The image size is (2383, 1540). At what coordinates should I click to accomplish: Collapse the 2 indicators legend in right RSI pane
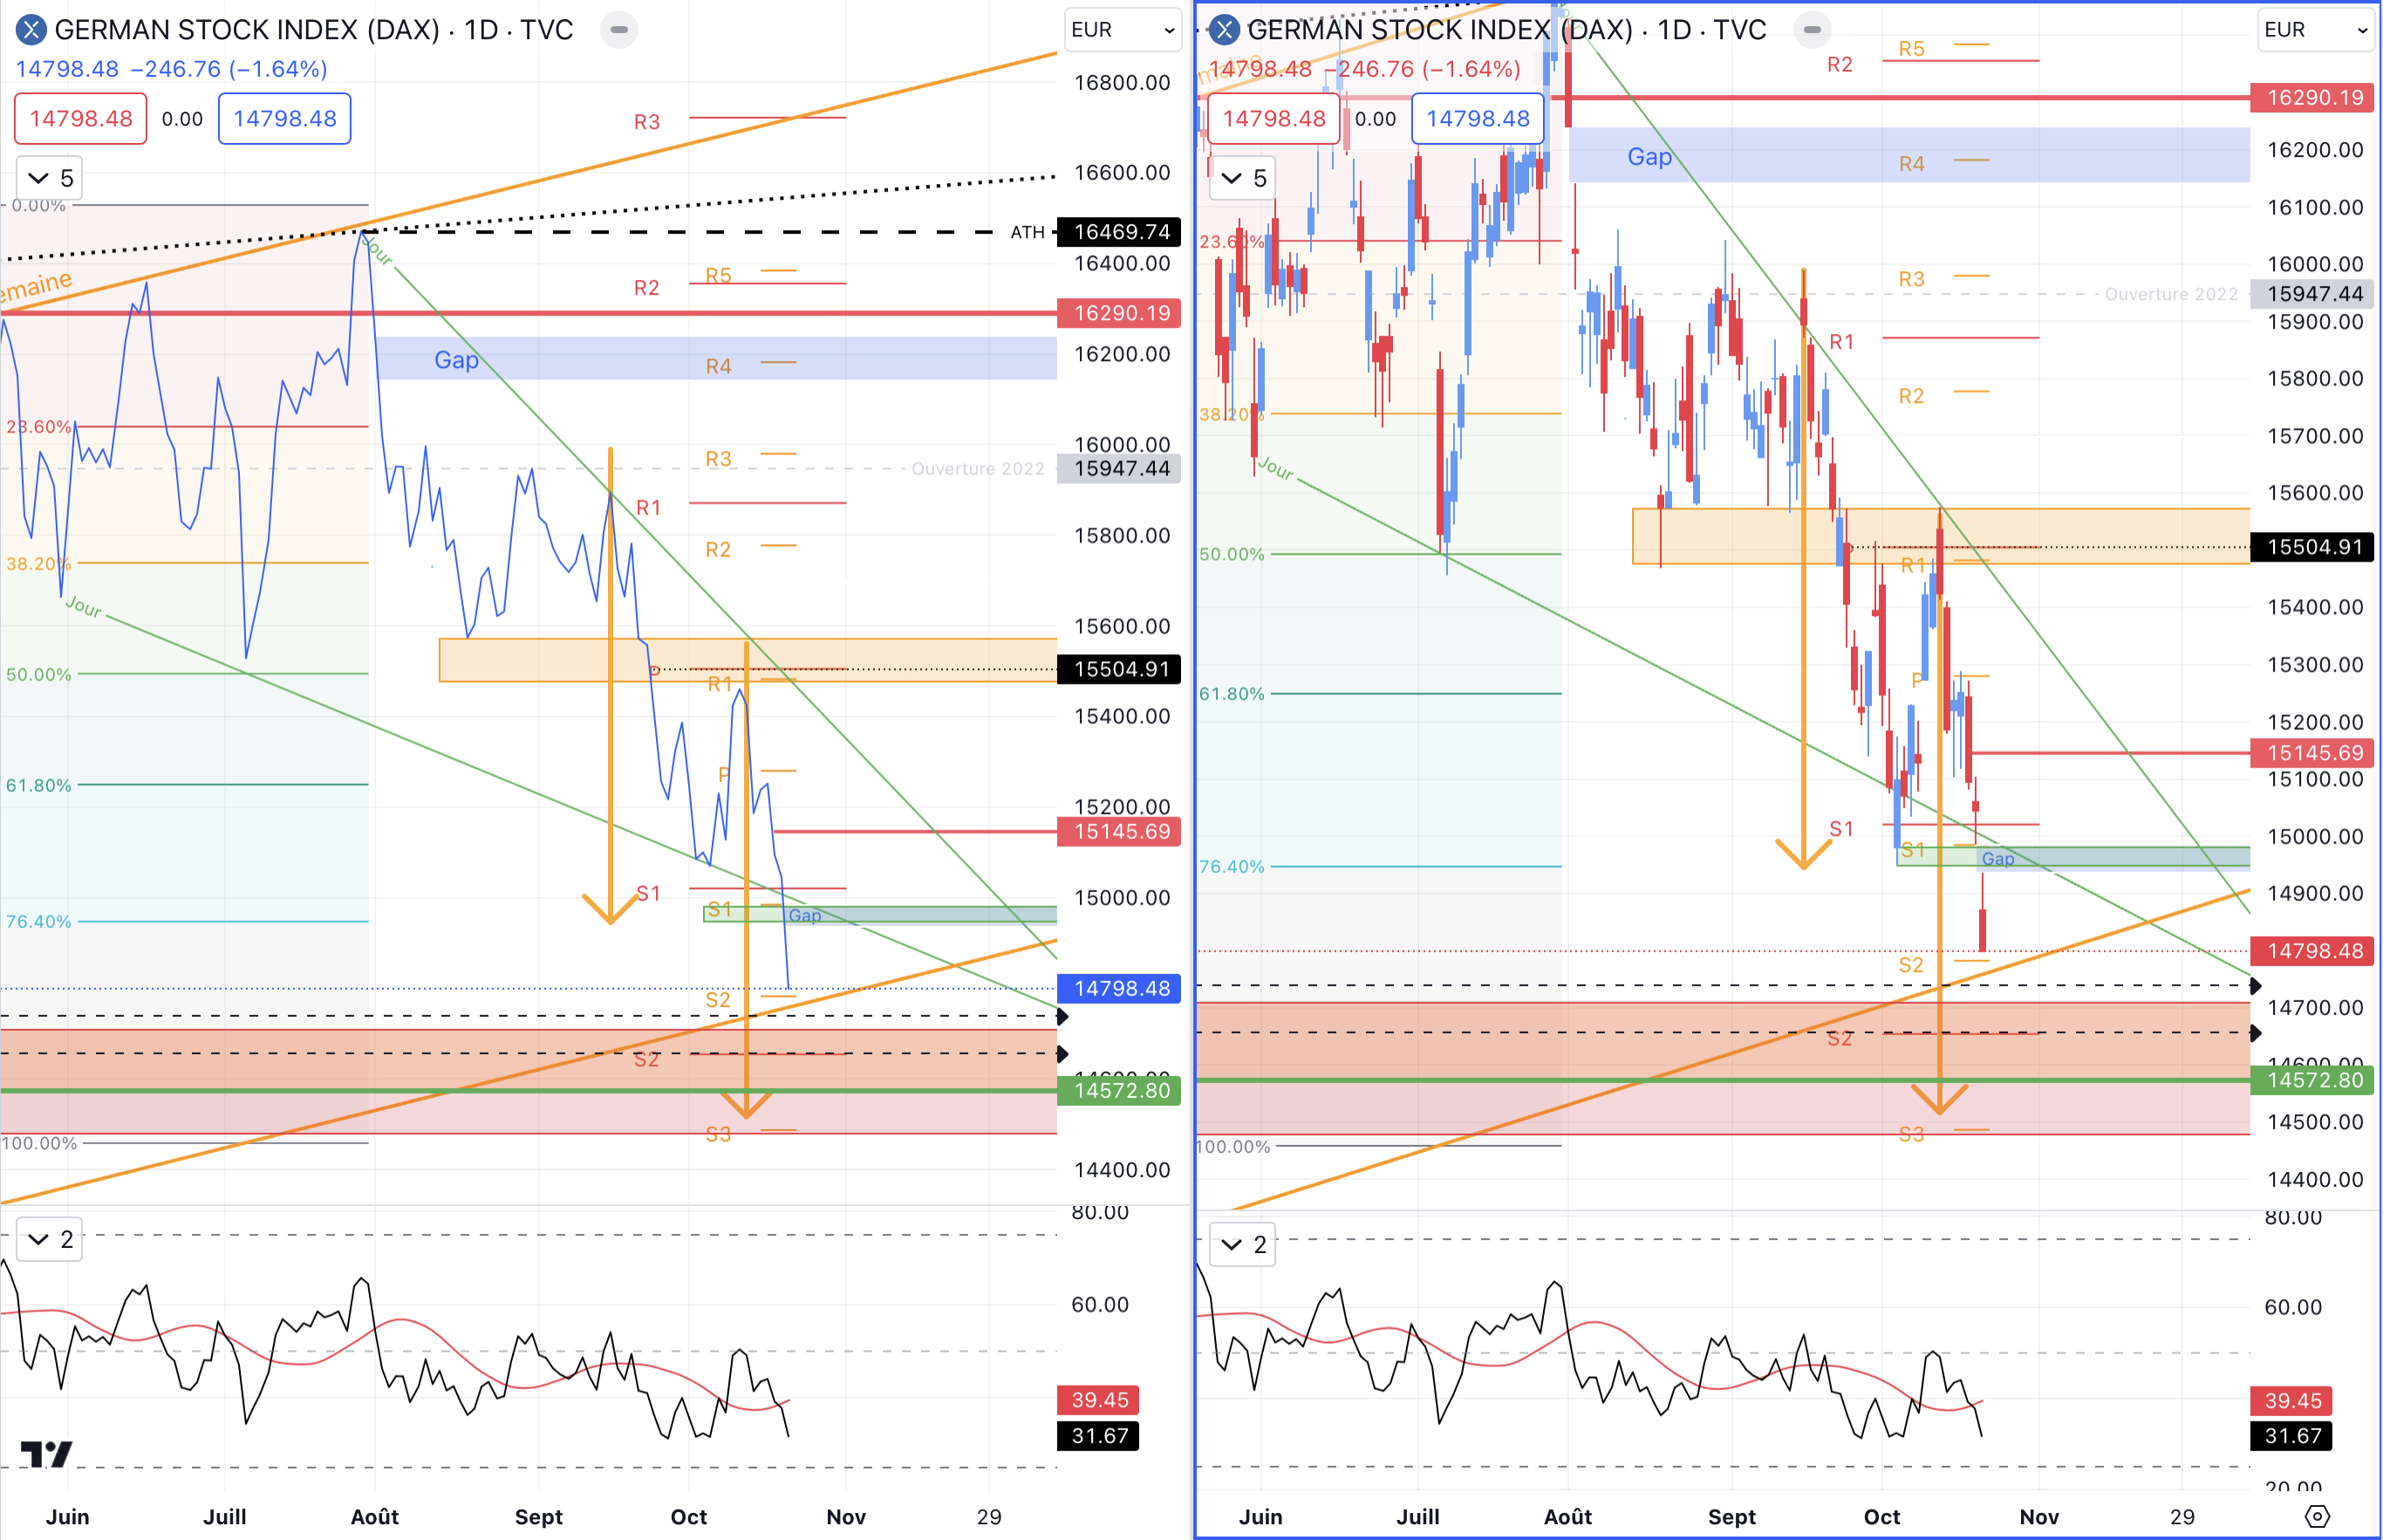point(1242,1244)
